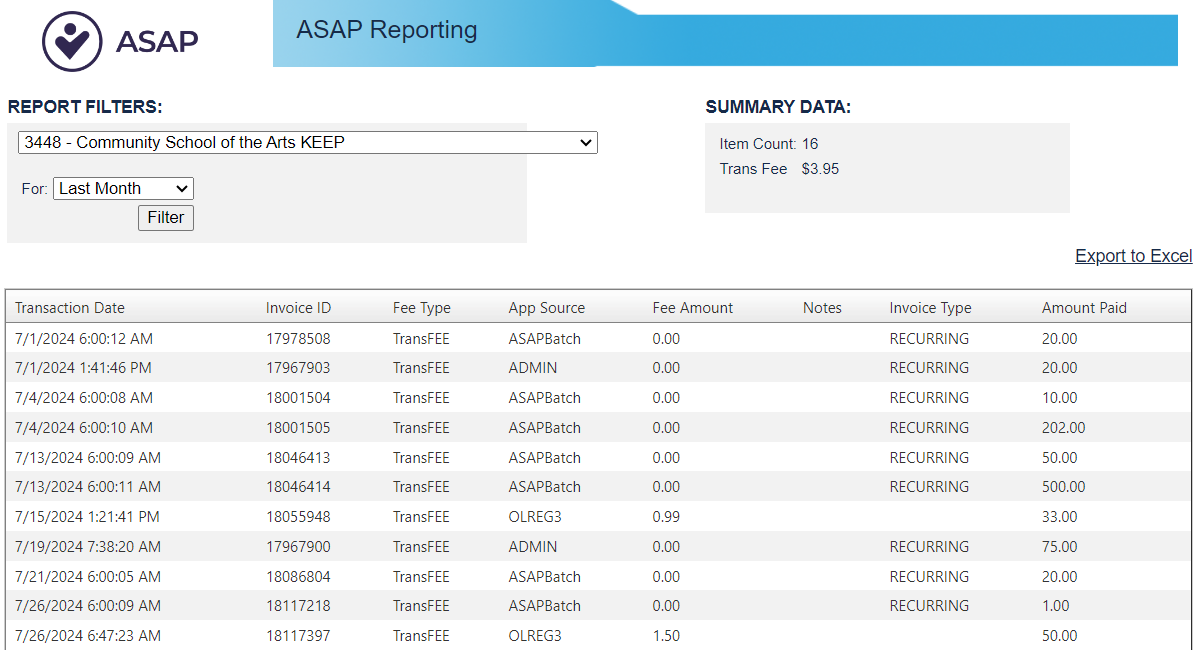This screenshot has width=1200, height=650.
Task: Click transaction date 7/4/2024 6:00:08 AM
Action: [x=84, y=398]
